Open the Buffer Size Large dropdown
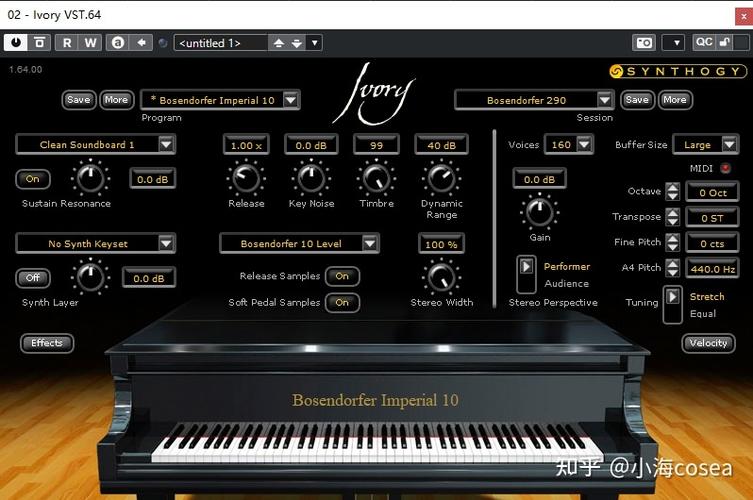The height and width of the screenshot is (500, 753). (729, 144)
